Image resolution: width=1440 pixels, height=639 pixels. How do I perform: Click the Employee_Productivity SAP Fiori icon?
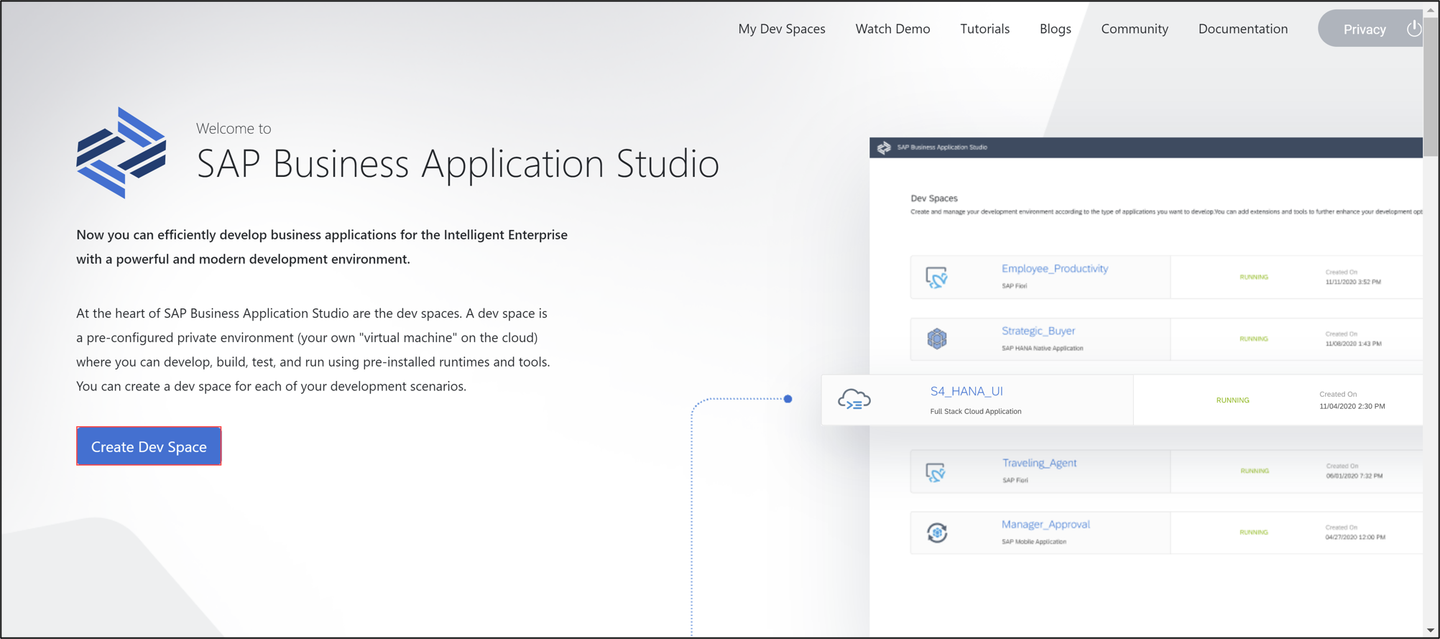pyautogui.click(x=936, y=278)
